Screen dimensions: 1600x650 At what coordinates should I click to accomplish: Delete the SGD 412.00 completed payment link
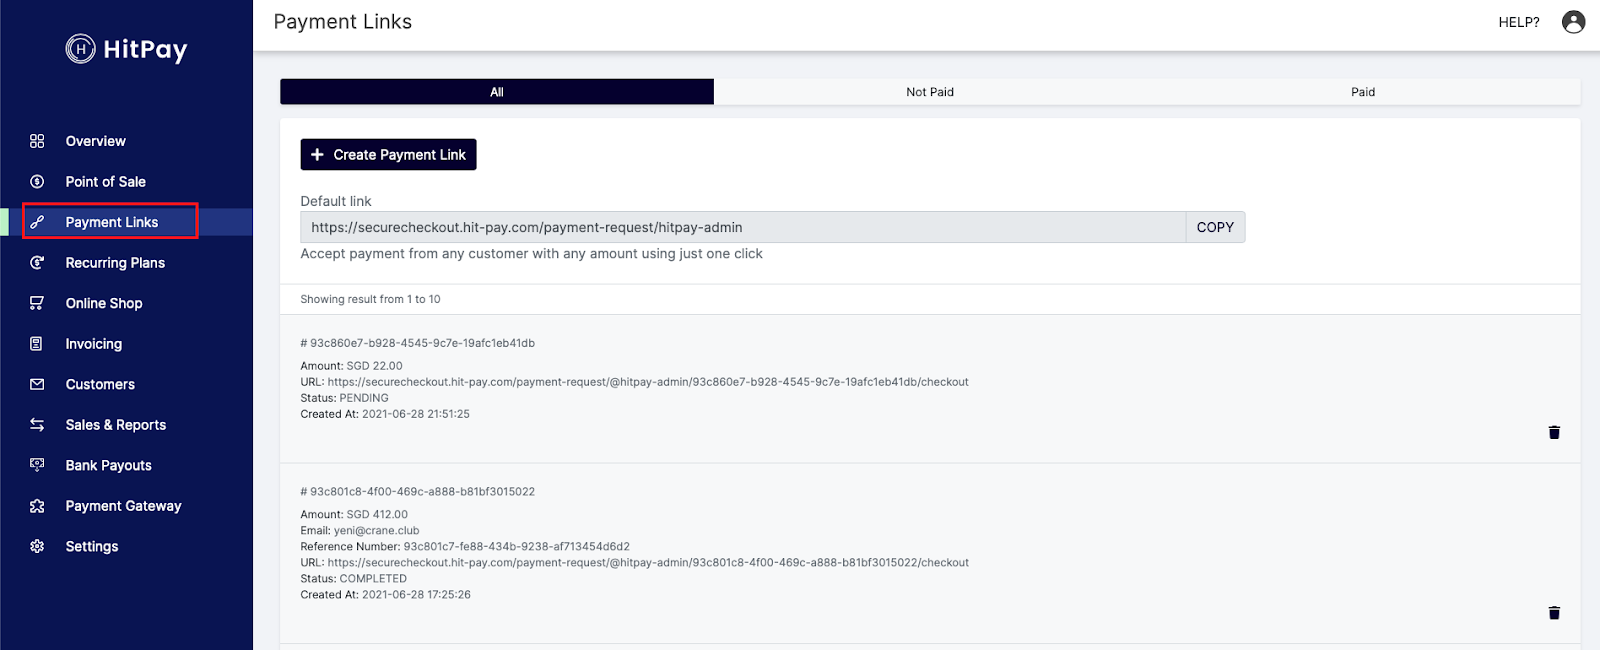pyautogui.click(x=1554, y=613)
